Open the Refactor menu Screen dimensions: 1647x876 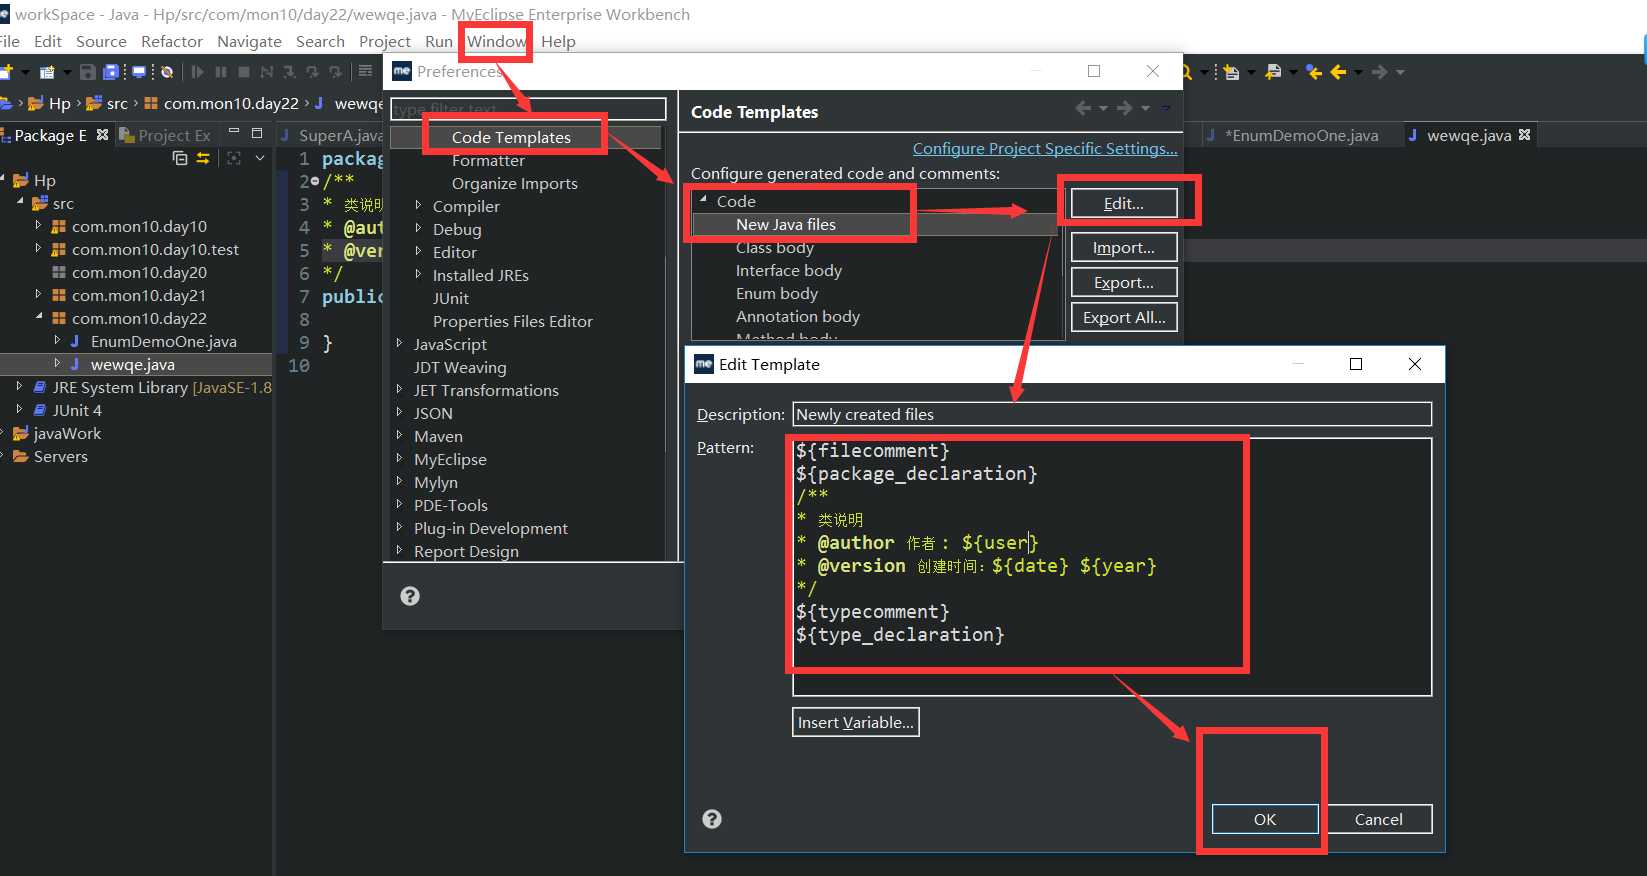click(x=172, y=41)
